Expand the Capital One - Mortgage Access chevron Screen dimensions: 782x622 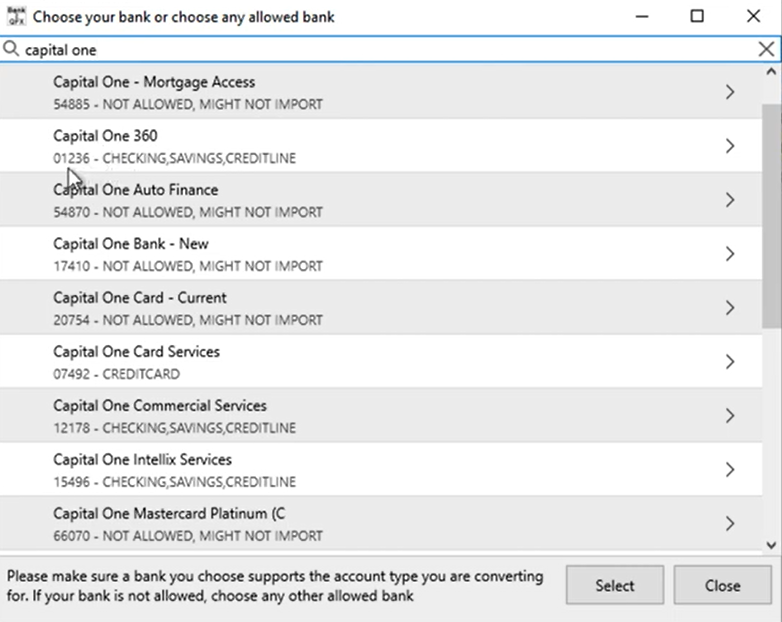pos(730,92)
